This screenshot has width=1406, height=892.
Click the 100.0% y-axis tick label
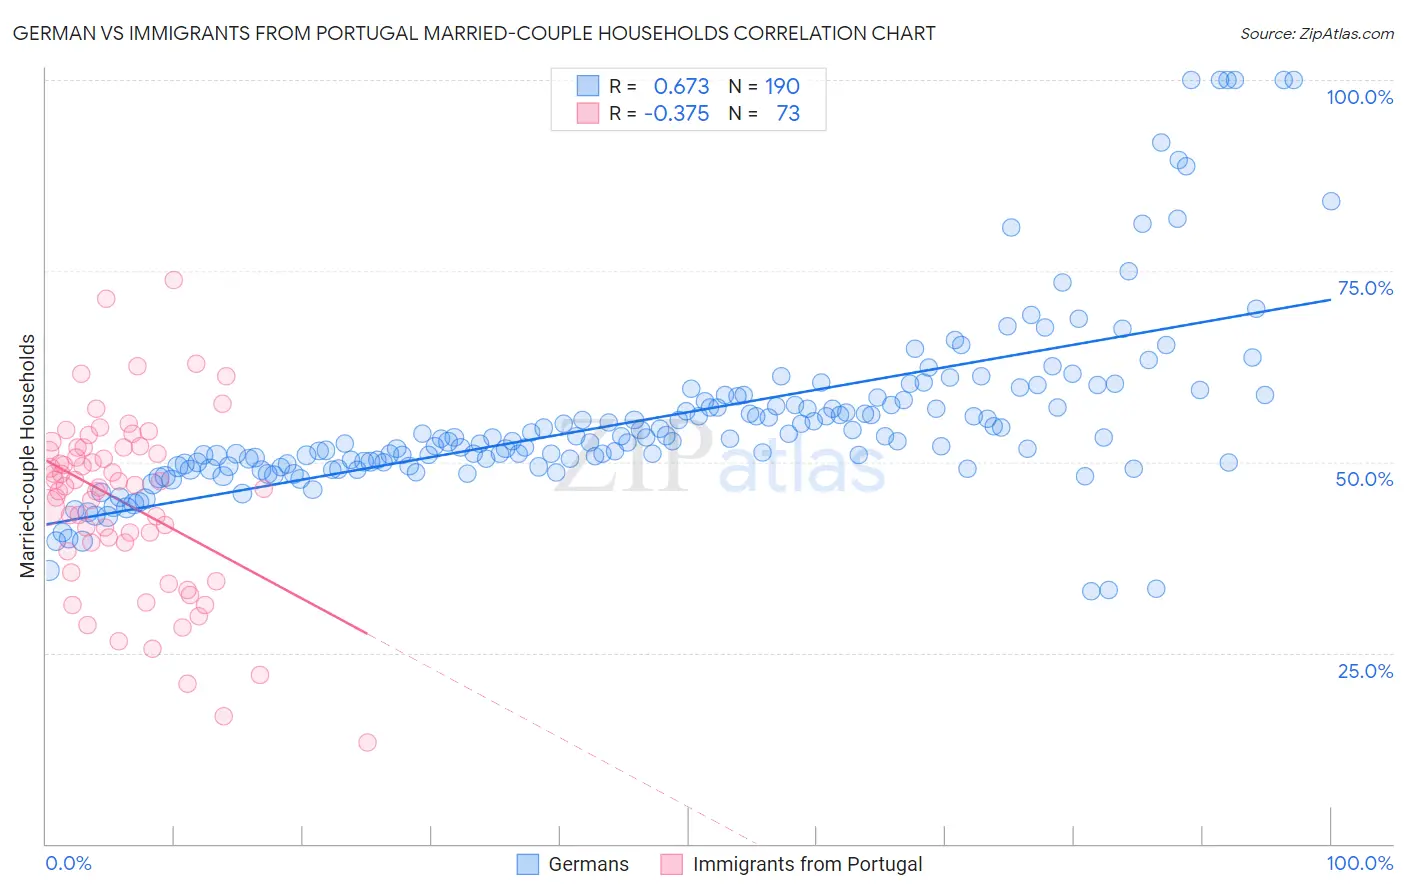1360,97
